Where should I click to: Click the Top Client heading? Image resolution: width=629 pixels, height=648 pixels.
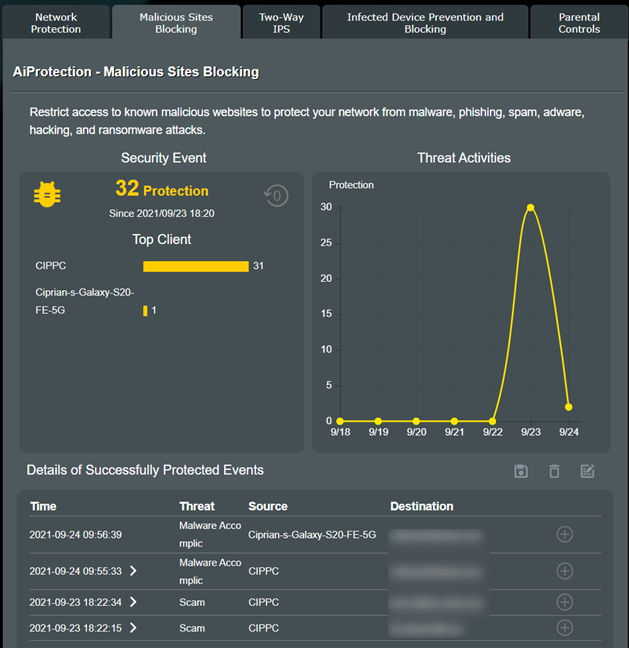click(x=162, y=240)
